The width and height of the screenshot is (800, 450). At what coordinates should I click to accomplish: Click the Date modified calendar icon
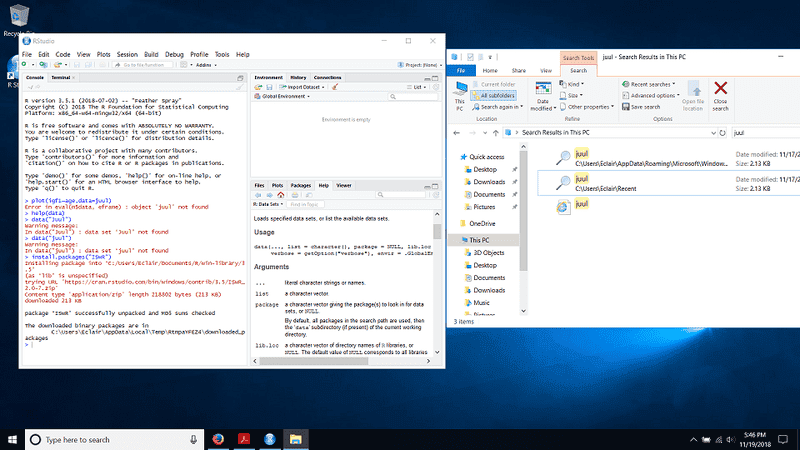[545, 88]
